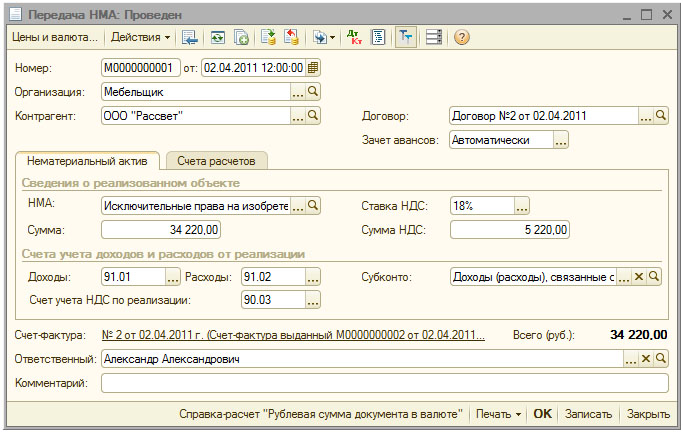Click the Расходы account field 91.02

(x=273, y=277)
